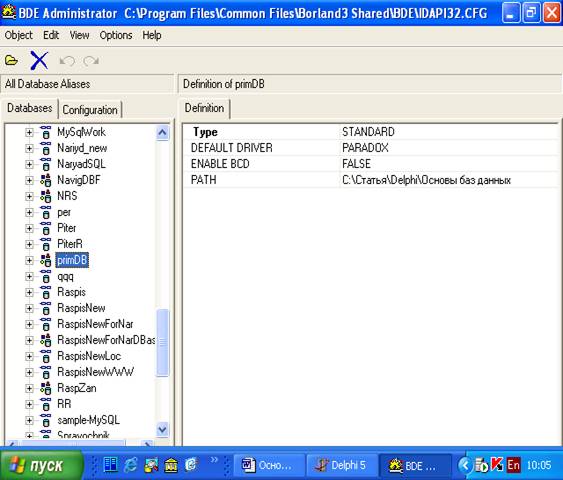The height and width of the screenshot is (480, 563).
Task: Expand the Piter alias node
Action: coord(29,228)
